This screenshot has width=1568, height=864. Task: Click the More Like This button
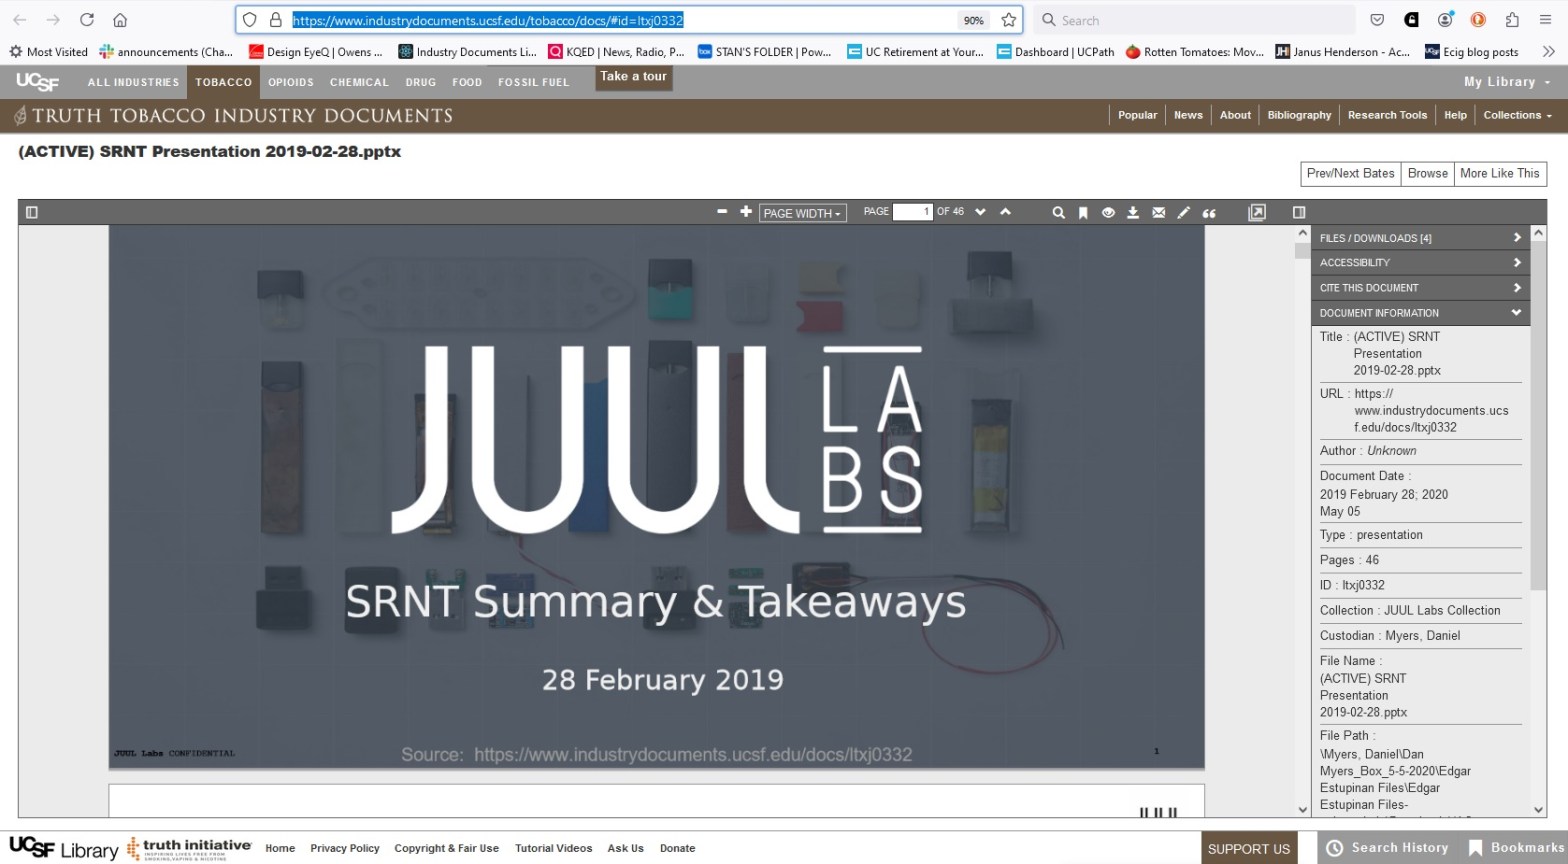1499,173
